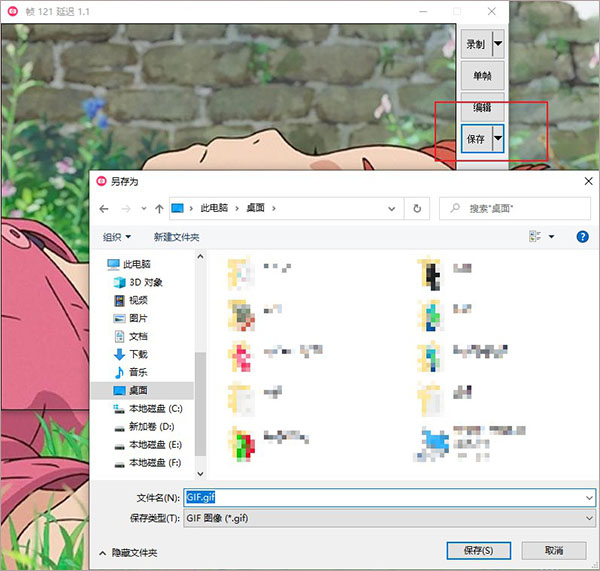The image size is (600, 571).
Task: Open view options dropdown arrow
Action: (551, 237)
